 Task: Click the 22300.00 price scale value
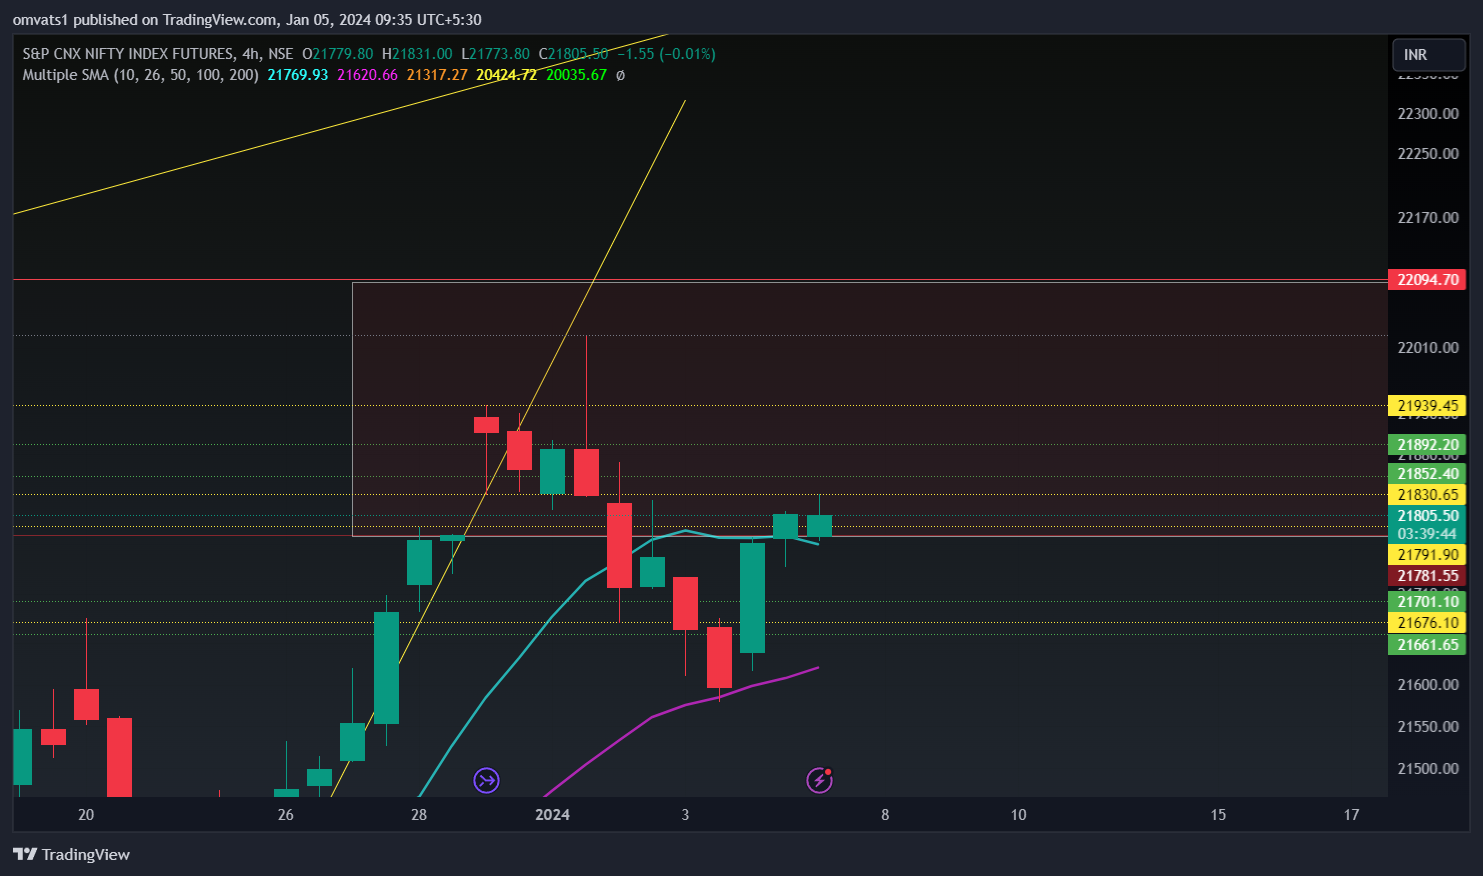(1428, 114)
